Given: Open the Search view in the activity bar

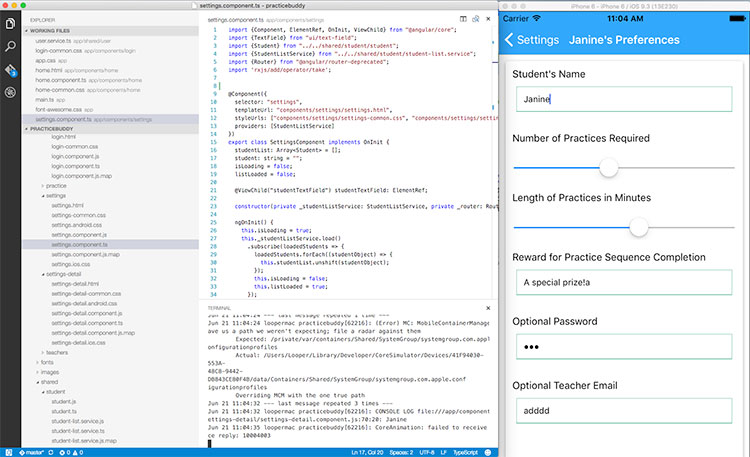Looking at the screenshot, I should click(10, 46).
